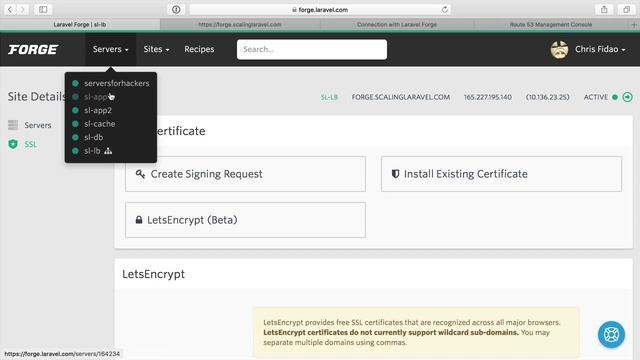The width and height of the screenshot is (640, 360).
Task: Expand the Sites dropdown menu
Action: coord(156,49)
